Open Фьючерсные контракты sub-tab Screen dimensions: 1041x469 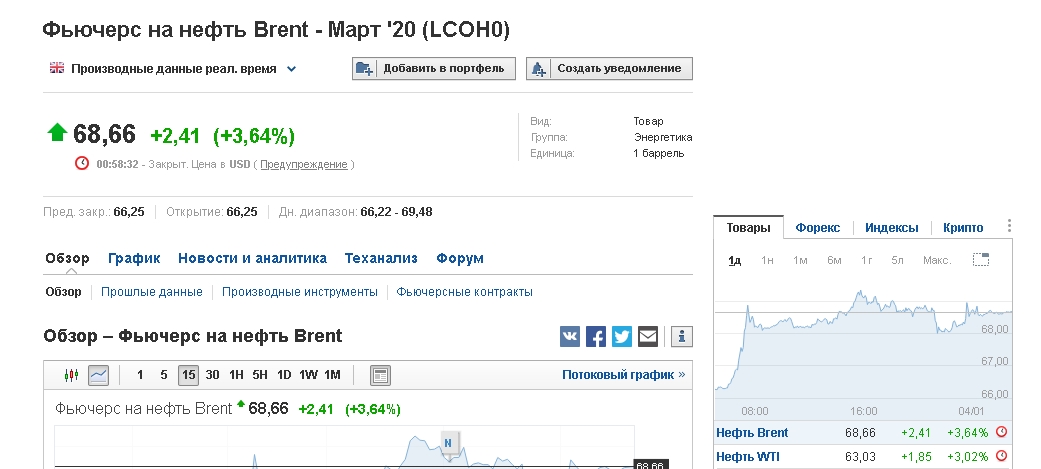(464, 292)
